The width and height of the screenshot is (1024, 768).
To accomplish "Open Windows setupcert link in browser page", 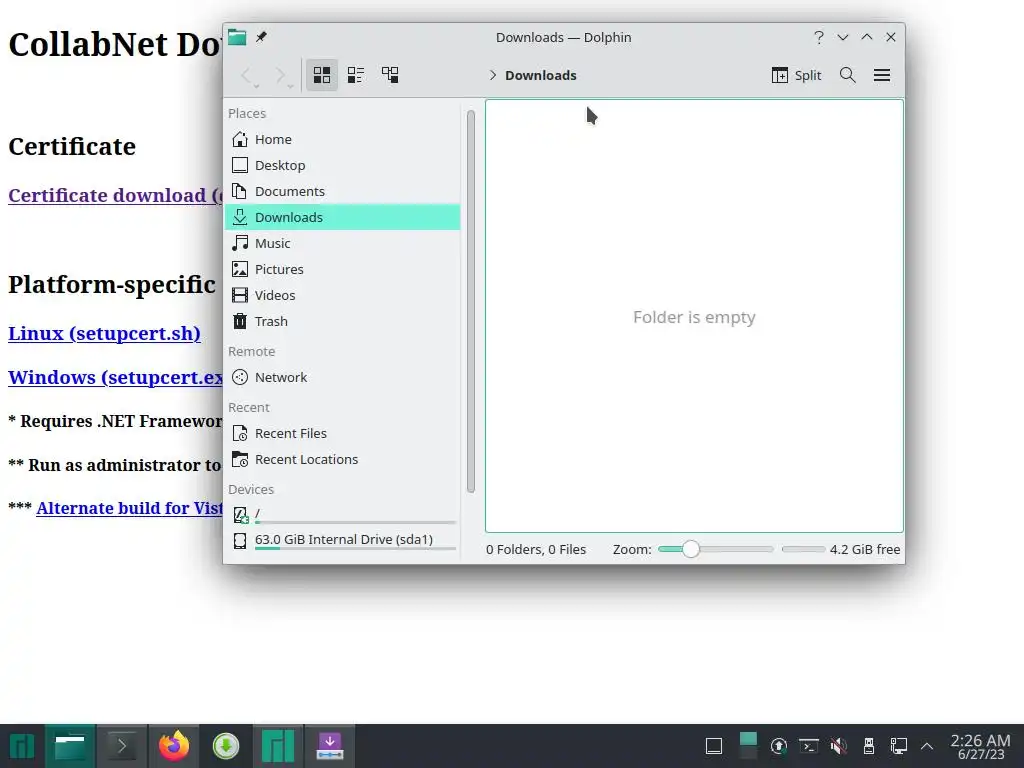I will pyautogui.click(x=115, y=377).
